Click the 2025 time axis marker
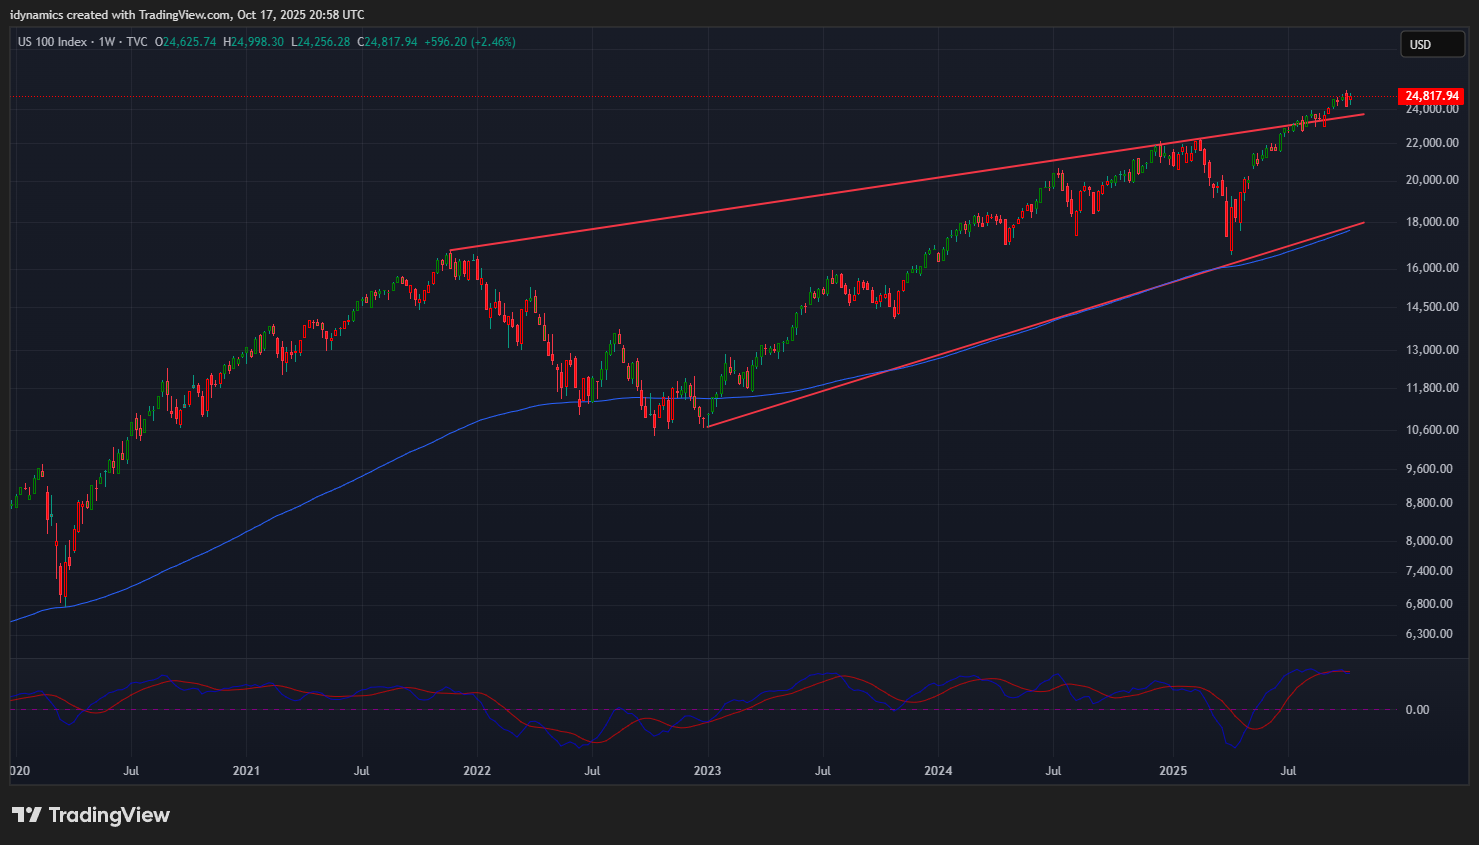 [1172, 771]
